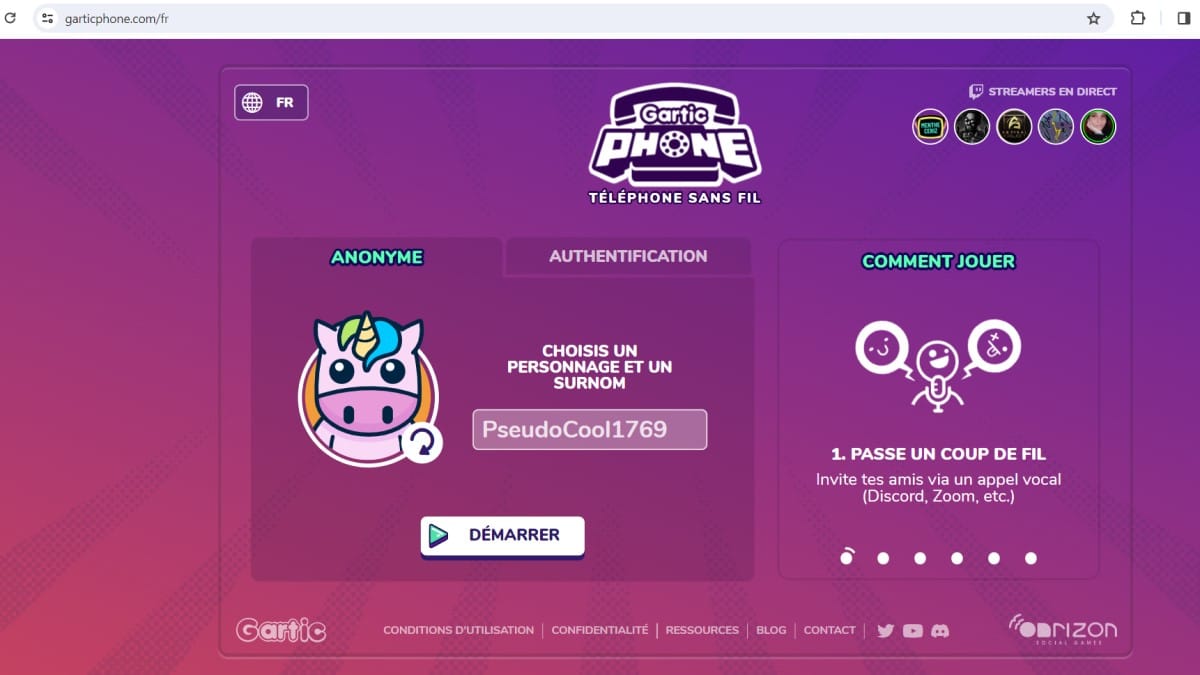Go to the second how-to-play slide dot
The image size is (1200, 675).
(x=883, y=558)
